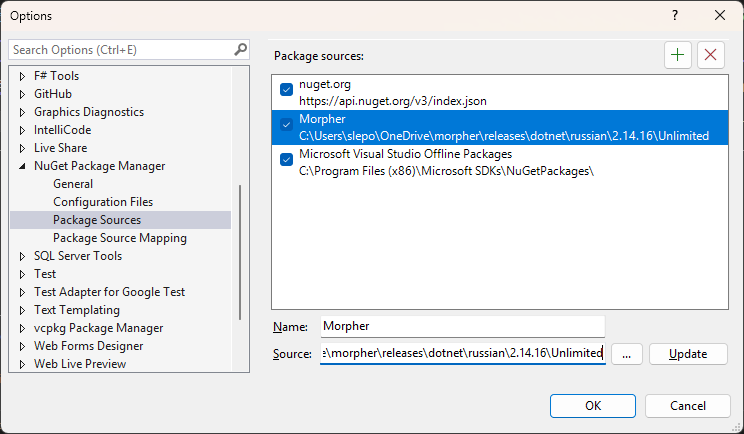Uncheck the nuget.org package source
Viewport: 744px width, 434px height.
tap(287, 90)
